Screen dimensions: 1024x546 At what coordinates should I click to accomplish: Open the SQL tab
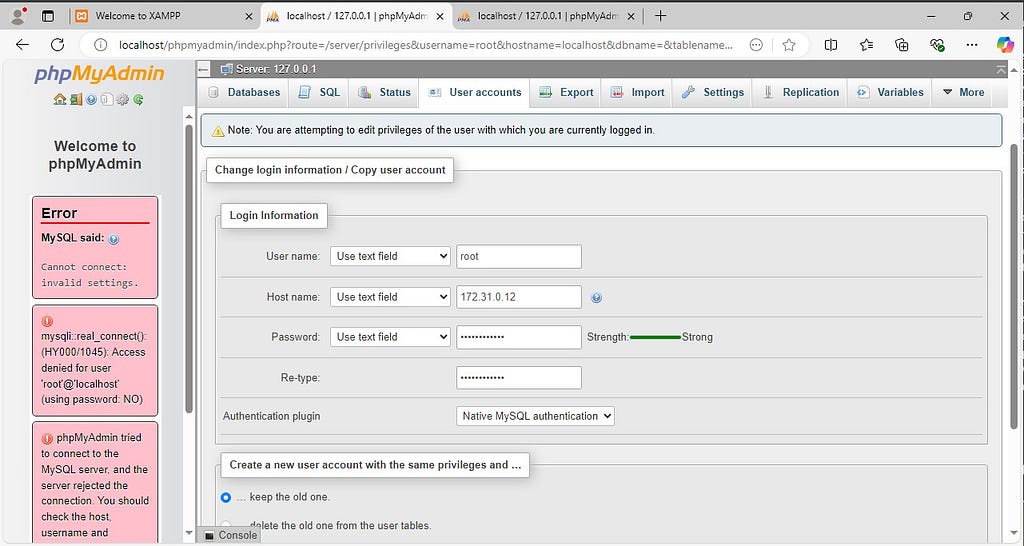tap(319, 93)
